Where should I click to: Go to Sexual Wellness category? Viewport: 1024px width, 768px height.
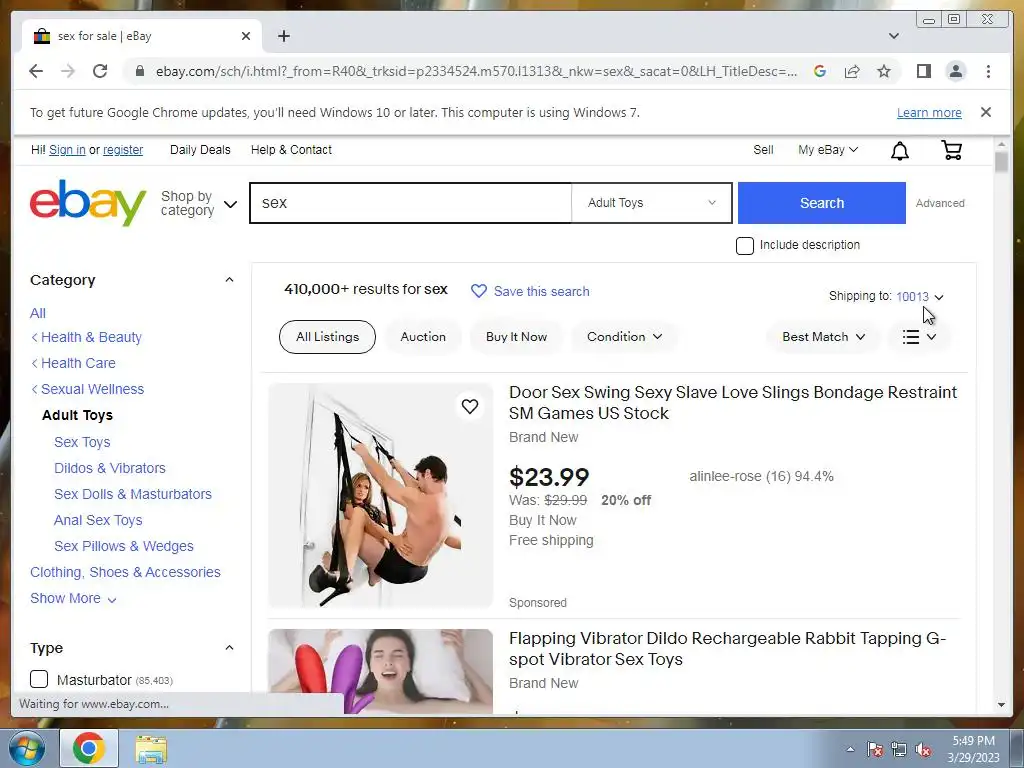pos(92,389)
